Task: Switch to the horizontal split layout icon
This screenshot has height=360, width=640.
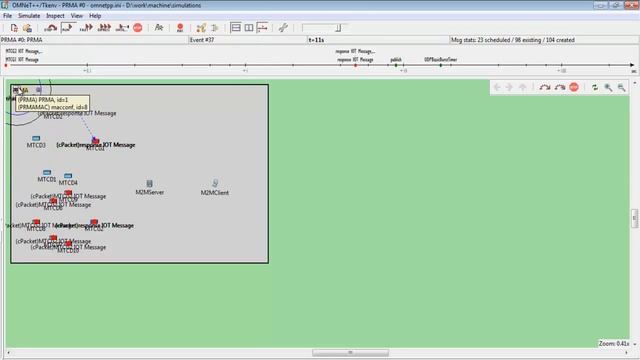Action: (236, 28)
